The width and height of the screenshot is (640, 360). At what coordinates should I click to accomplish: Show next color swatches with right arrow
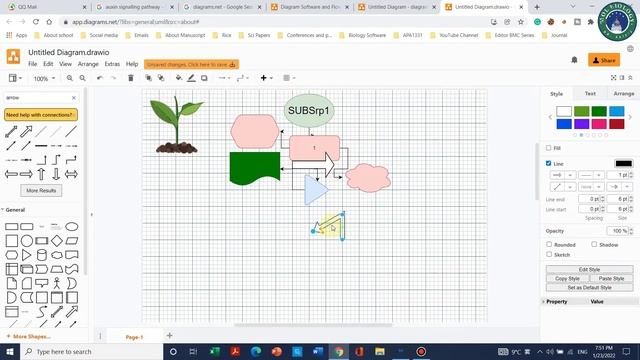pyautogui.click(x=630, y=117)
